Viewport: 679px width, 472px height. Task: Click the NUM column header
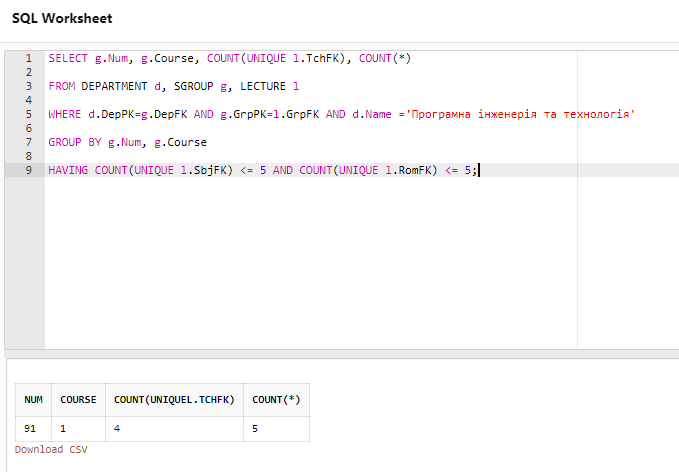[x=34, y=400]
